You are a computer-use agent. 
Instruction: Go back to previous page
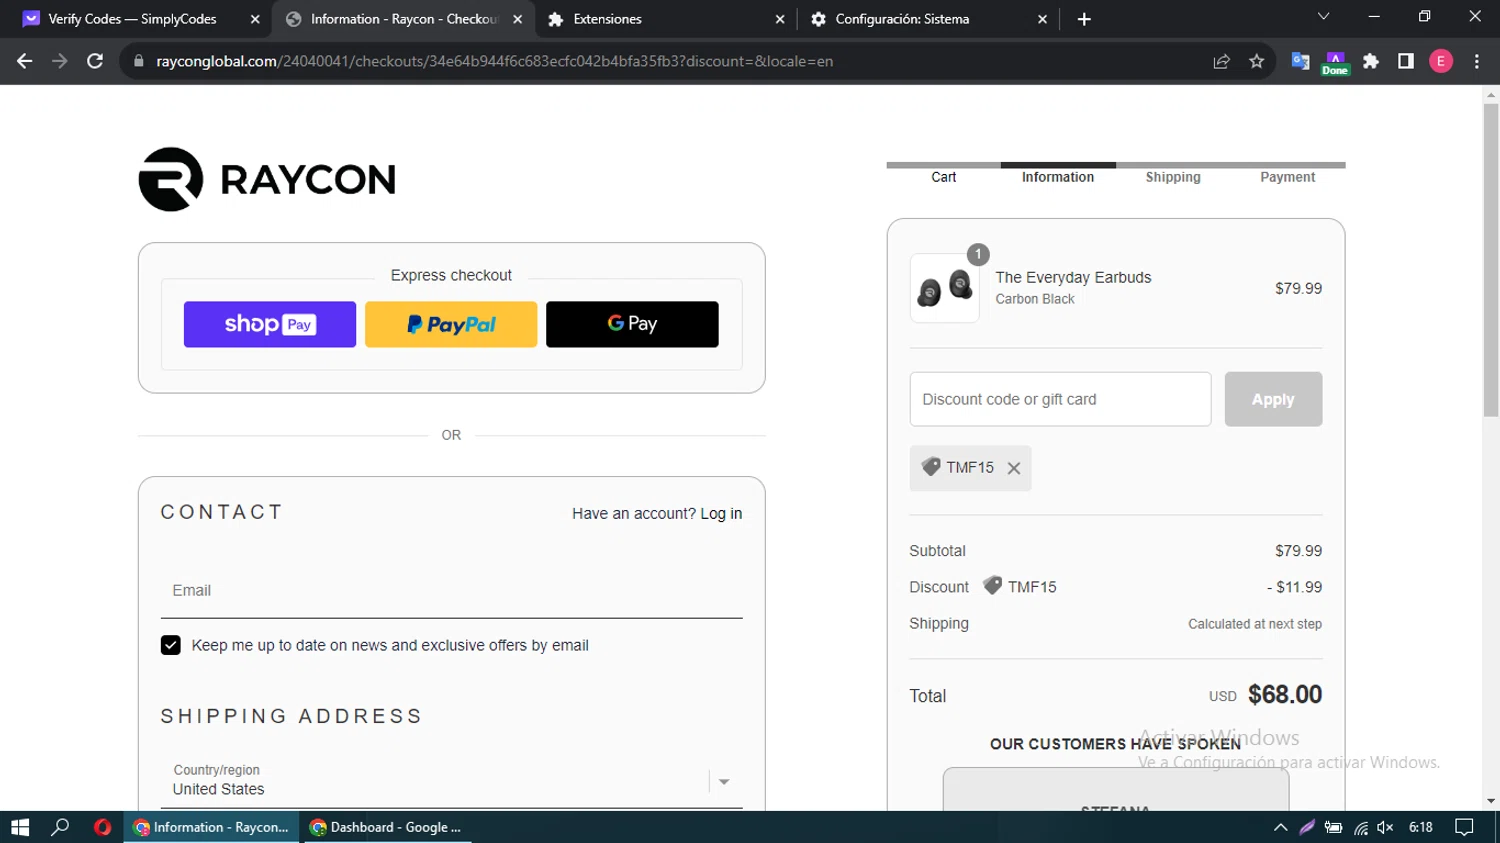click(x=25, y=61)
